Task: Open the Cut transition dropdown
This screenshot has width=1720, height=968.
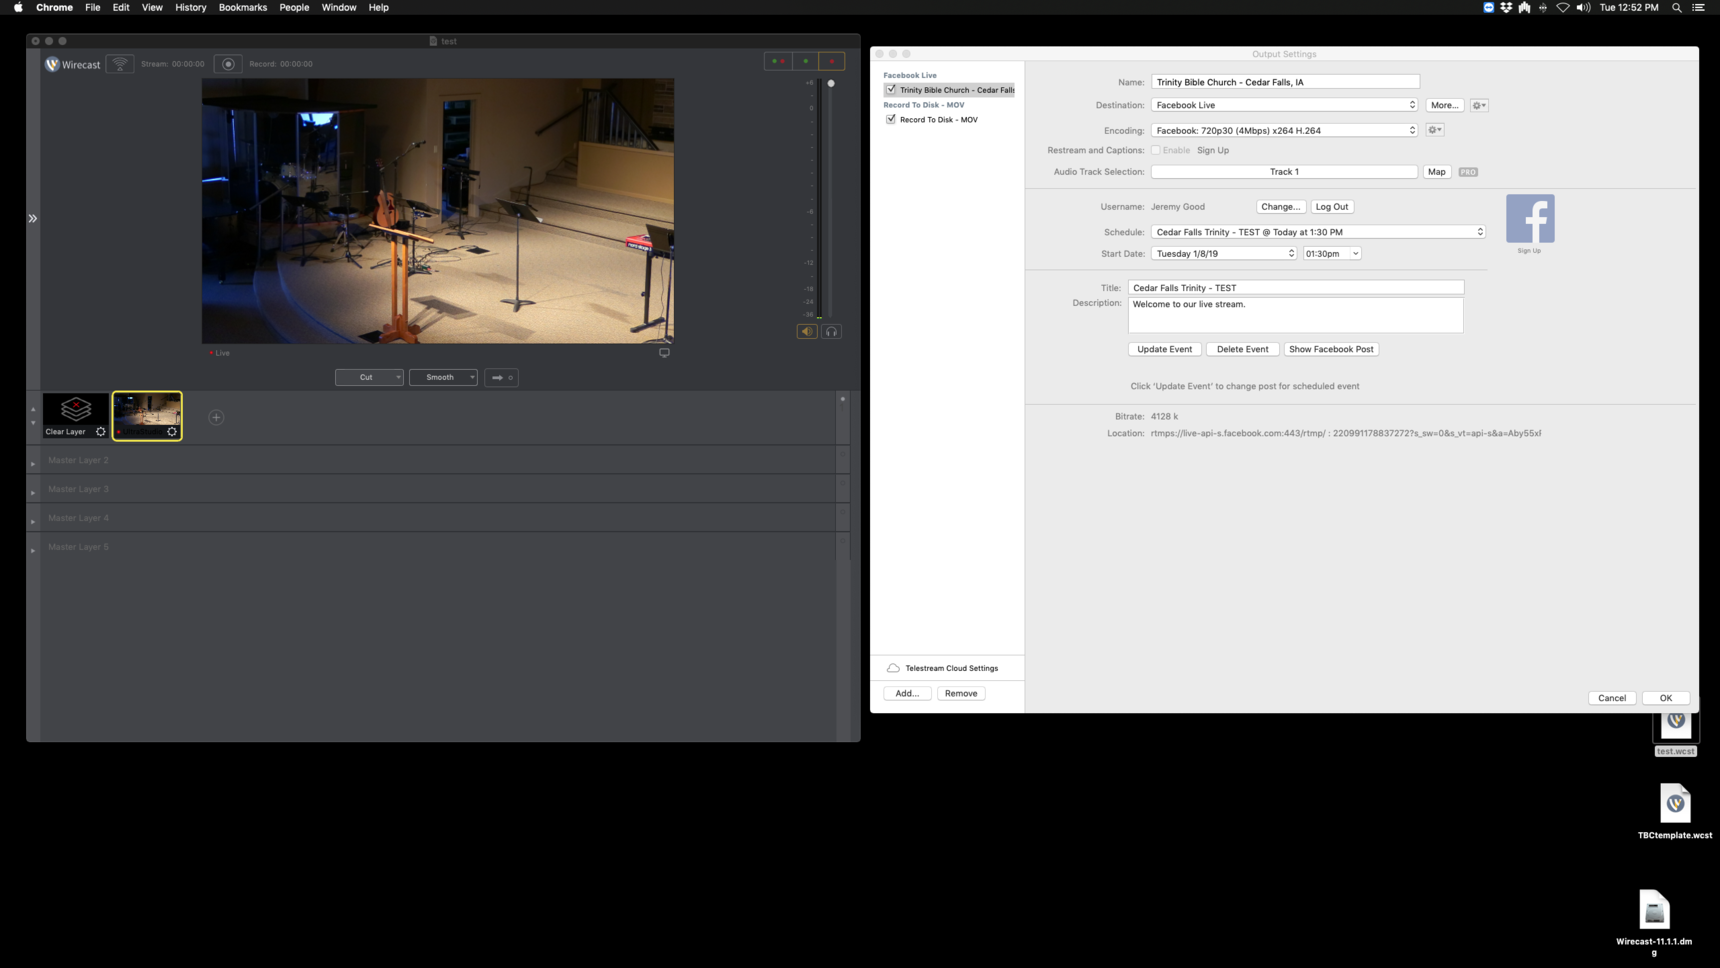Action: pos(369,378)
